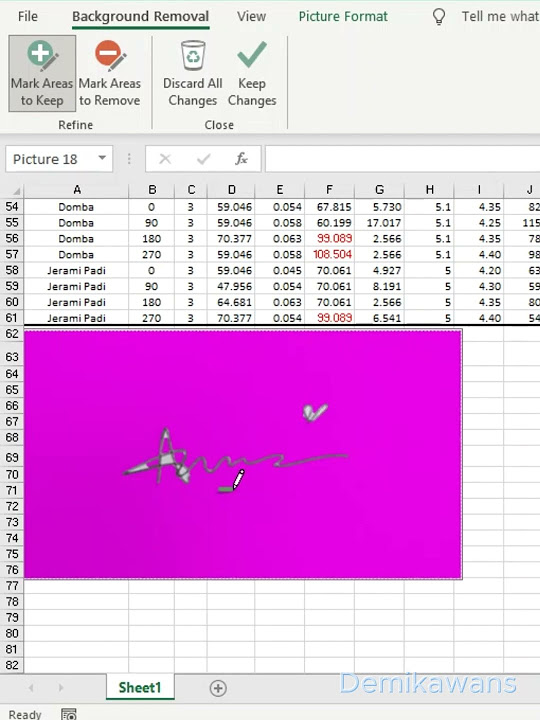Switch to the Background Removal tab
Screen dimensions: 540x720
click(x=141, y=17)
